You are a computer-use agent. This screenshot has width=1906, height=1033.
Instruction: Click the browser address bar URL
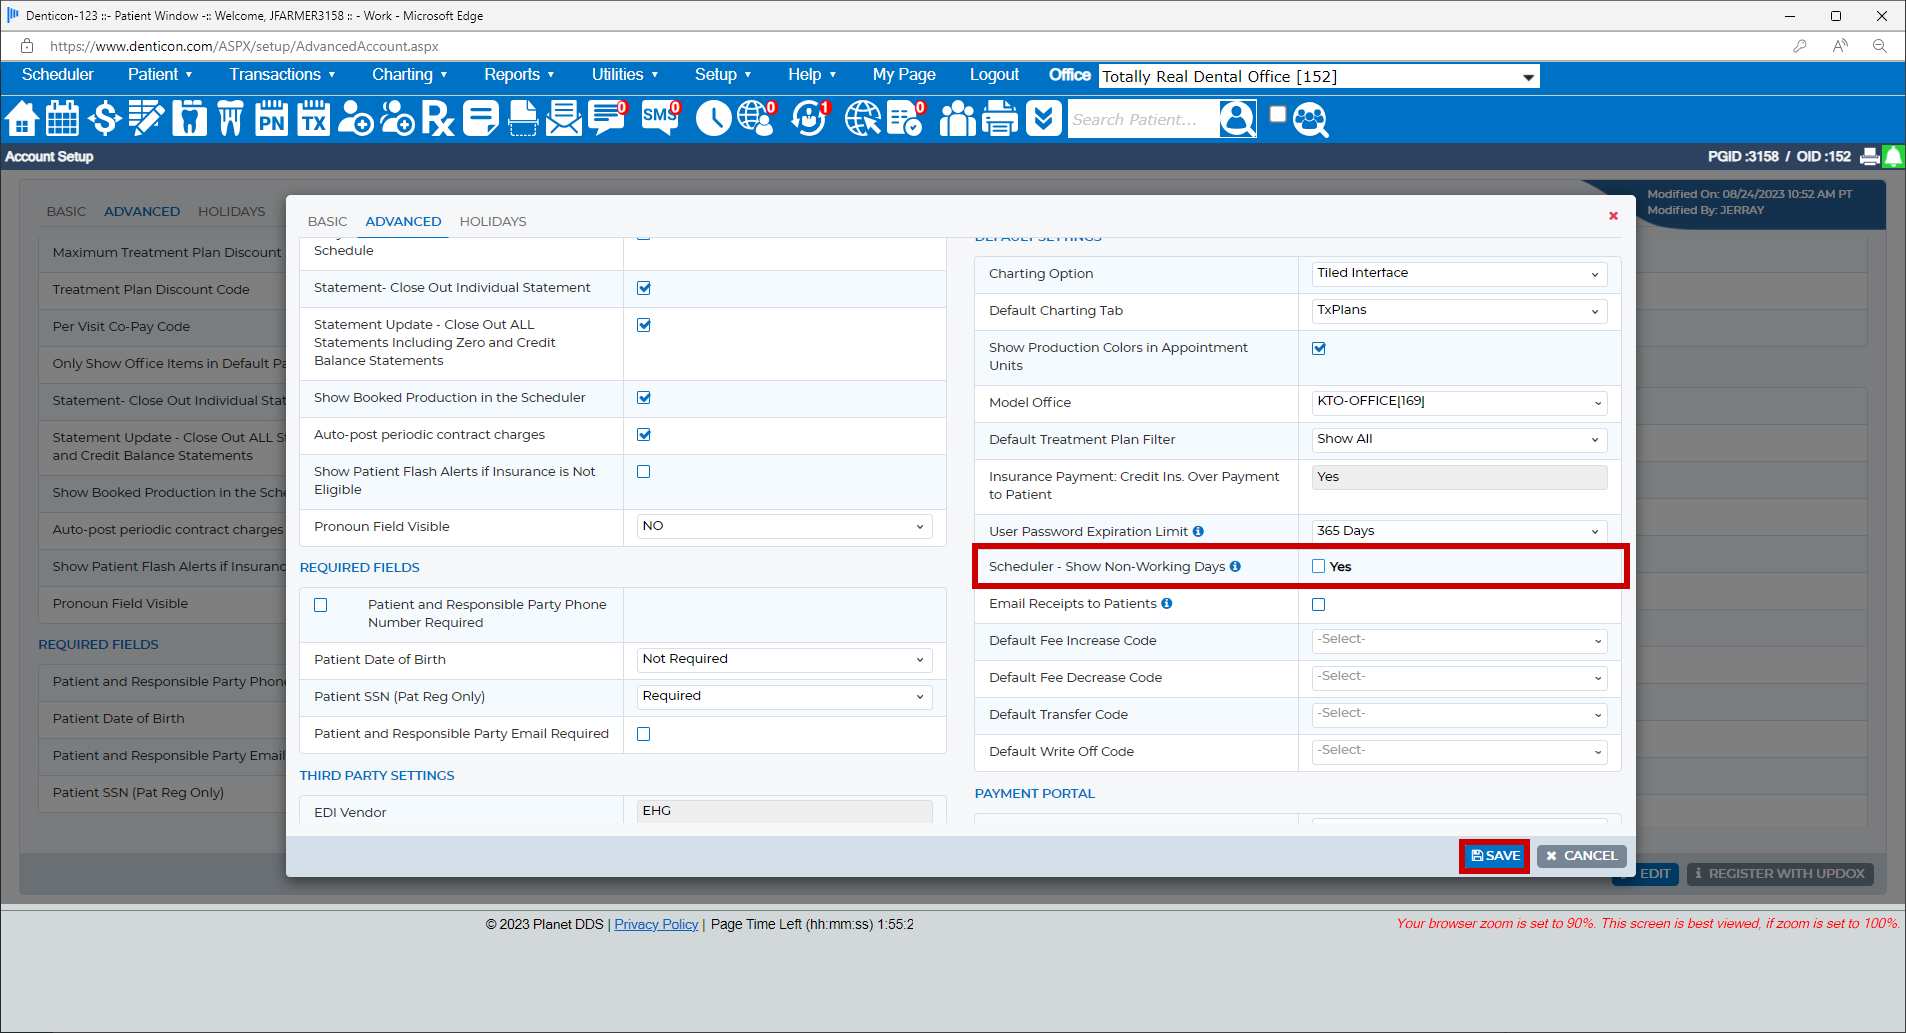[x=244, y=46]
